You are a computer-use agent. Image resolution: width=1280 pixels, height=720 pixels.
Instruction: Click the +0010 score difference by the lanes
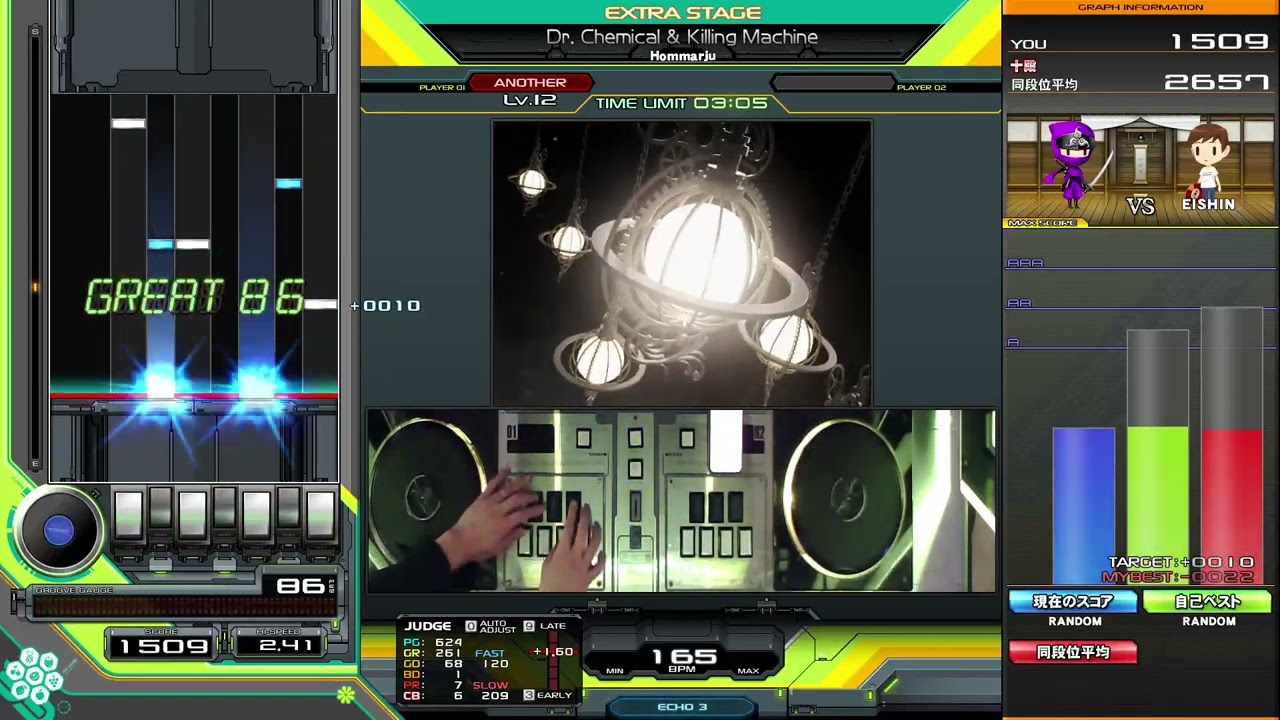pyautogui.click(x=385, y=305)
